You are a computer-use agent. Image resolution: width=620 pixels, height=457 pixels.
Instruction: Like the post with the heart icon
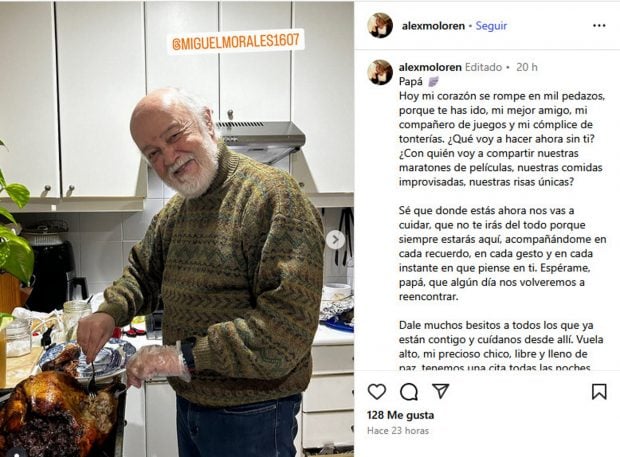(376, 392)
